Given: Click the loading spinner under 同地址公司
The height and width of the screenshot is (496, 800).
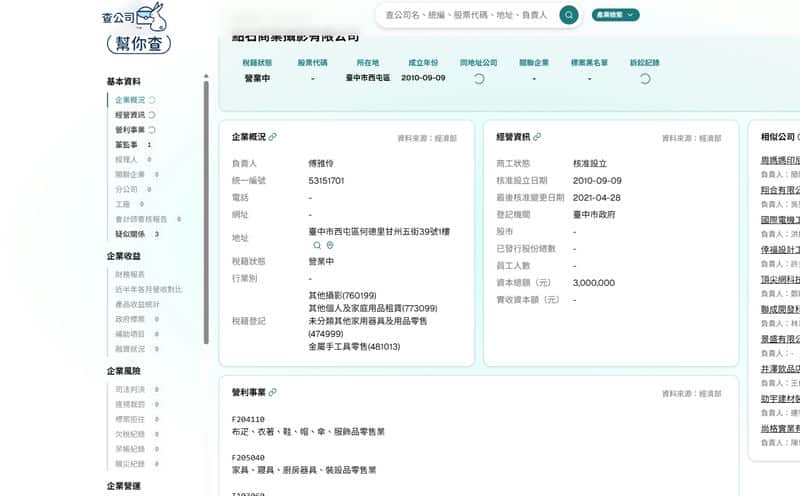Looking at the screenshot, I should click(479, 79).
